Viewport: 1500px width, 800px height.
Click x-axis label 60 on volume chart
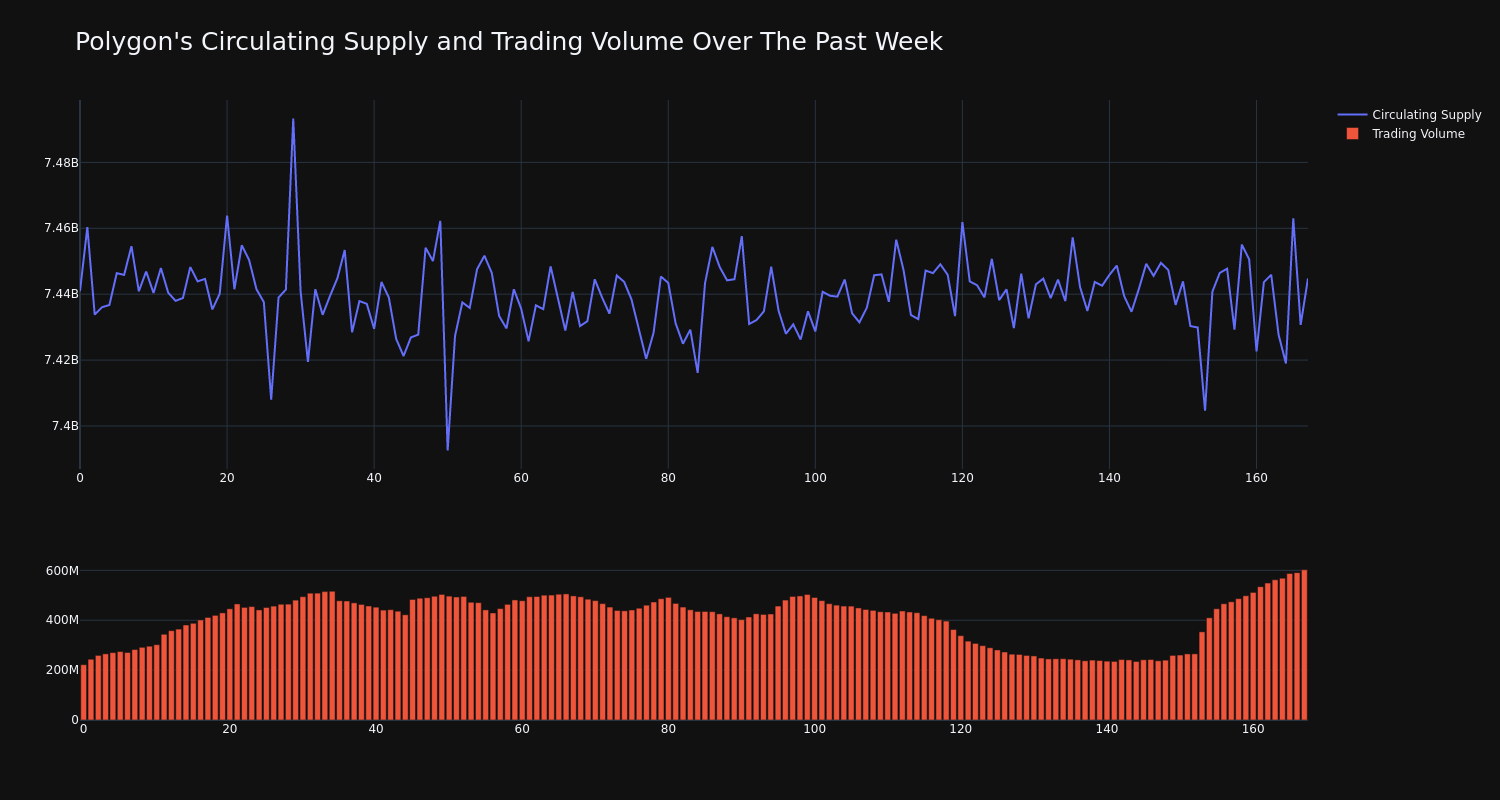522,729
